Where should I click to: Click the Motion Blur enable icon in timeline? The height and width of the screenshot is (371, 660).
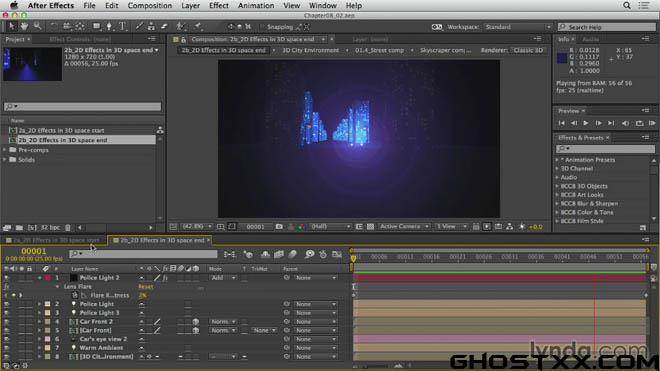point(293,254)
